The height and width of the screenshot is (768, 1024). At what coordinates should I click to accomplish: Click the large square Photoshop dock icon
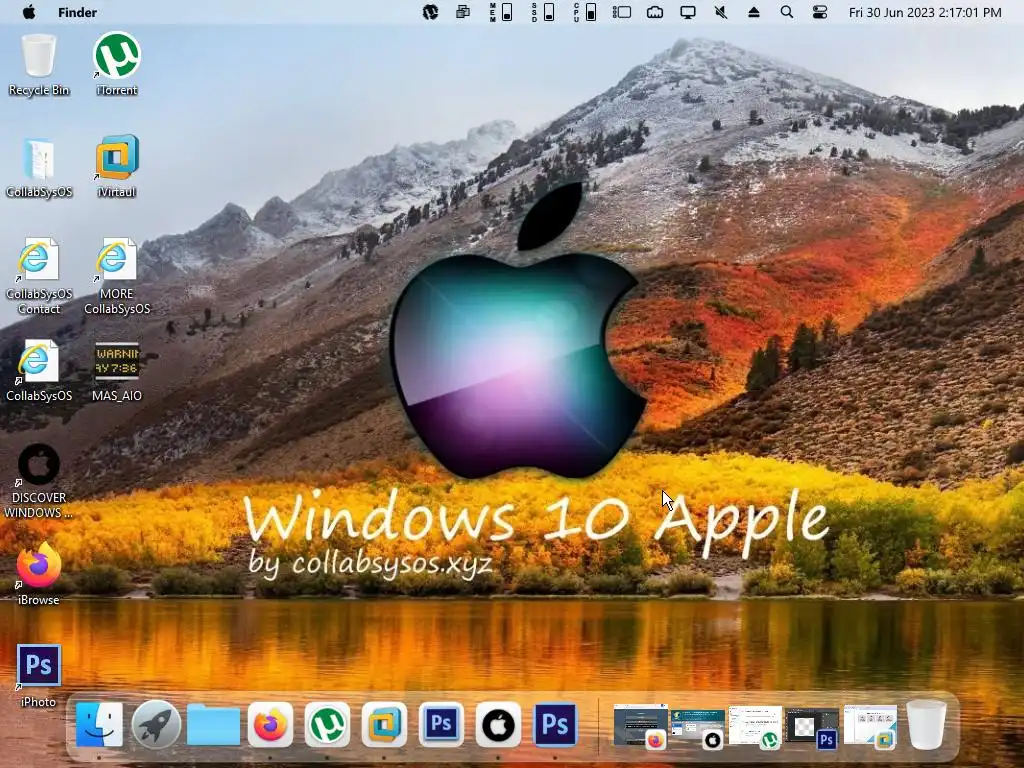pos(555,724)
